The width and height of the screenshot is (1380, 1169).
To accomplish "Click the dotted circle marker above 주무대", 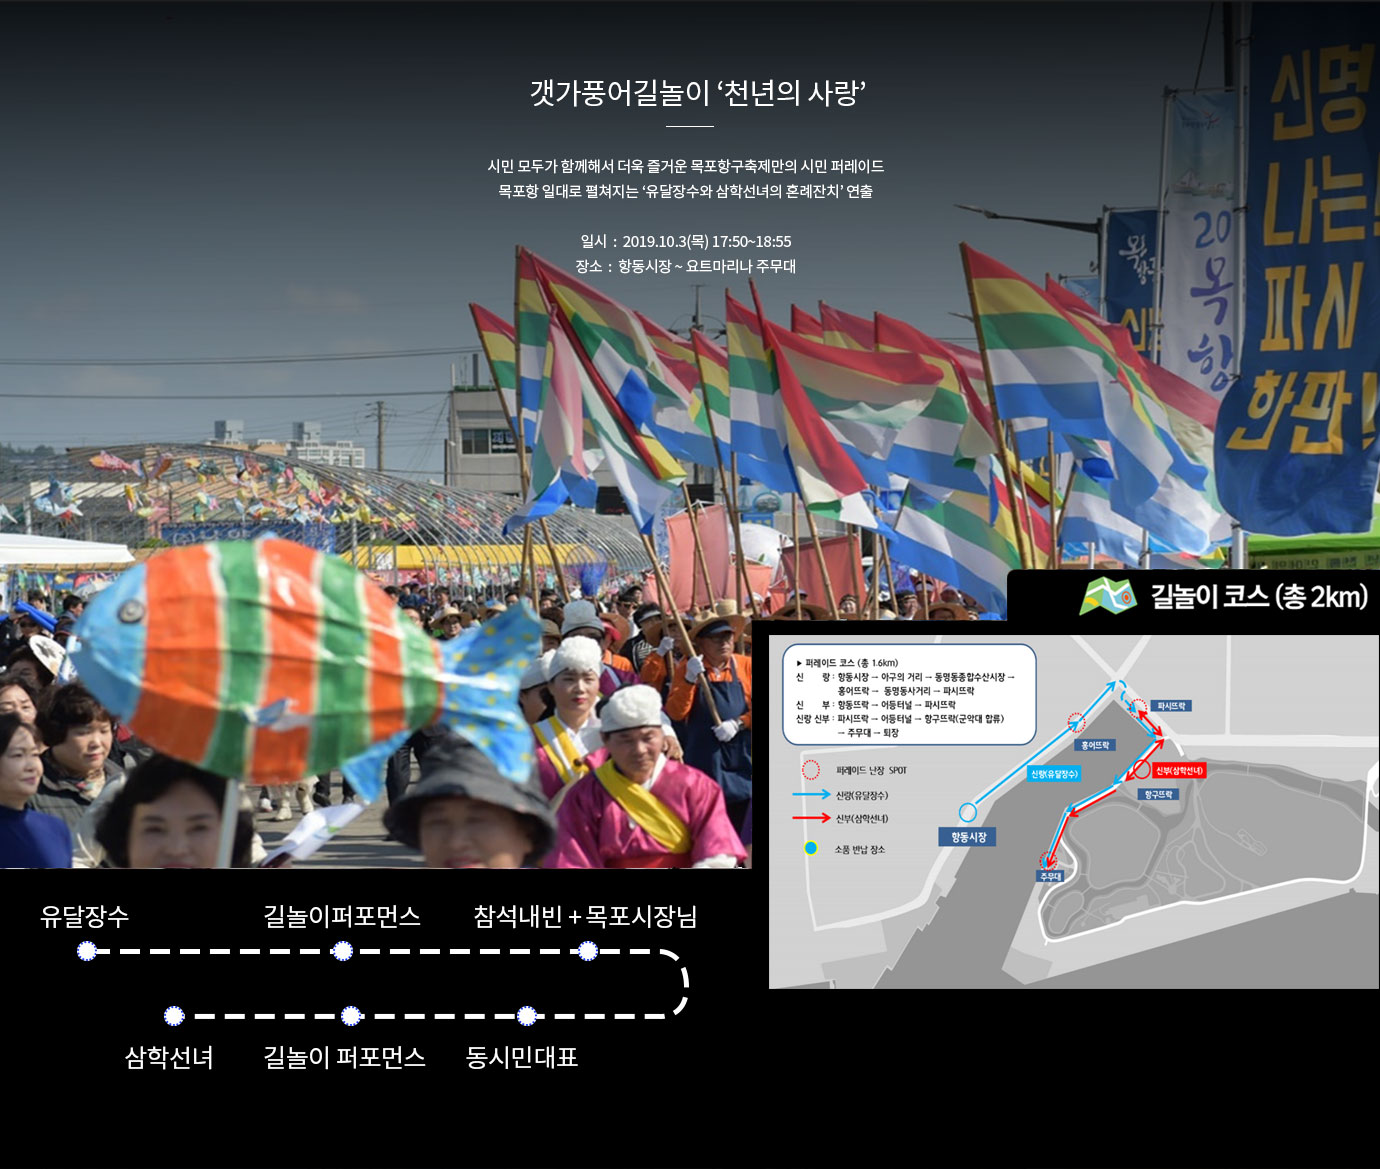I will [1049, 859].
